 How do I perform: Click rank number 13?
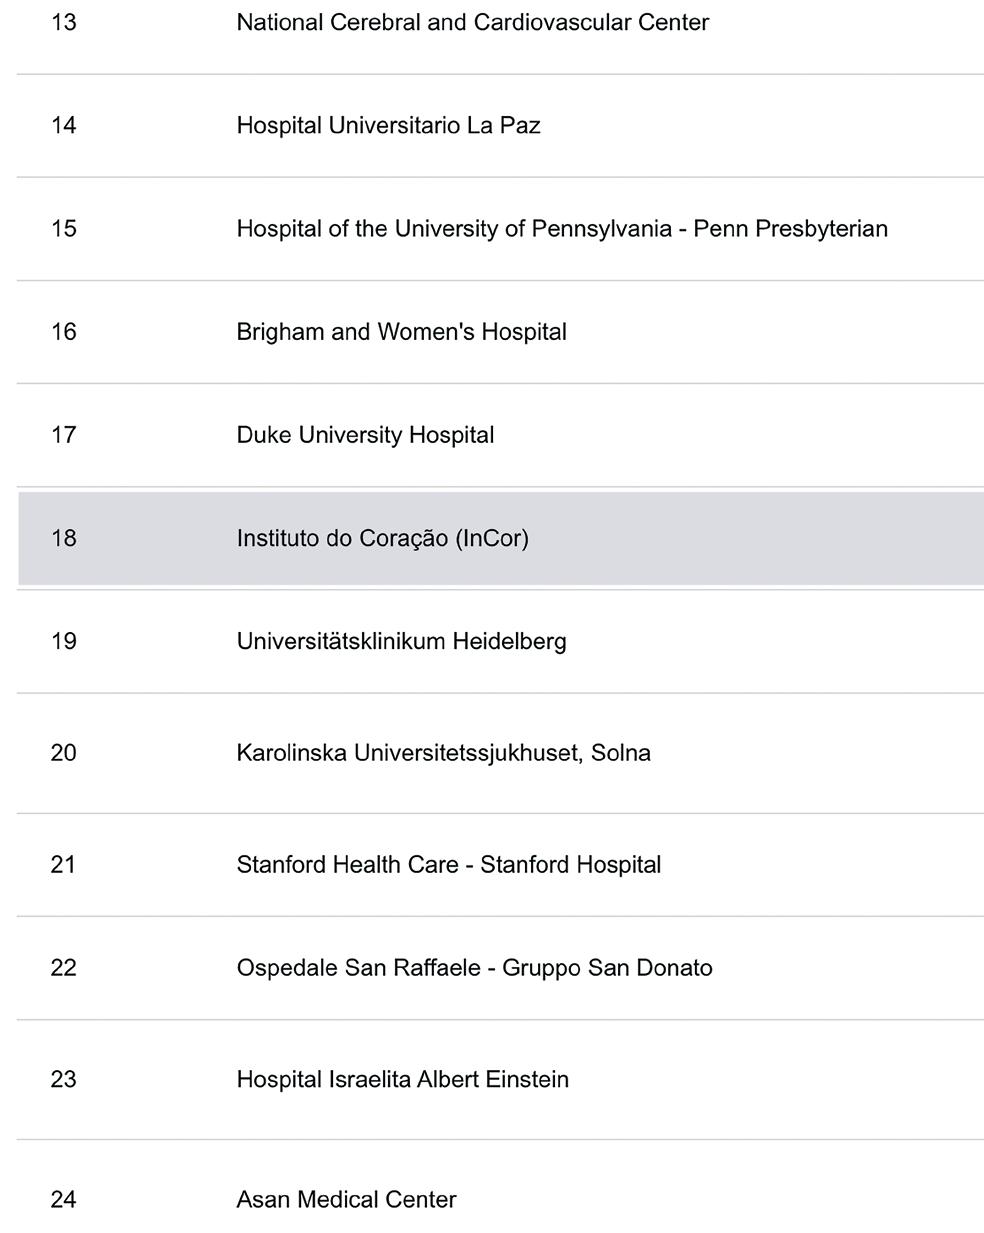pos(63,23)
